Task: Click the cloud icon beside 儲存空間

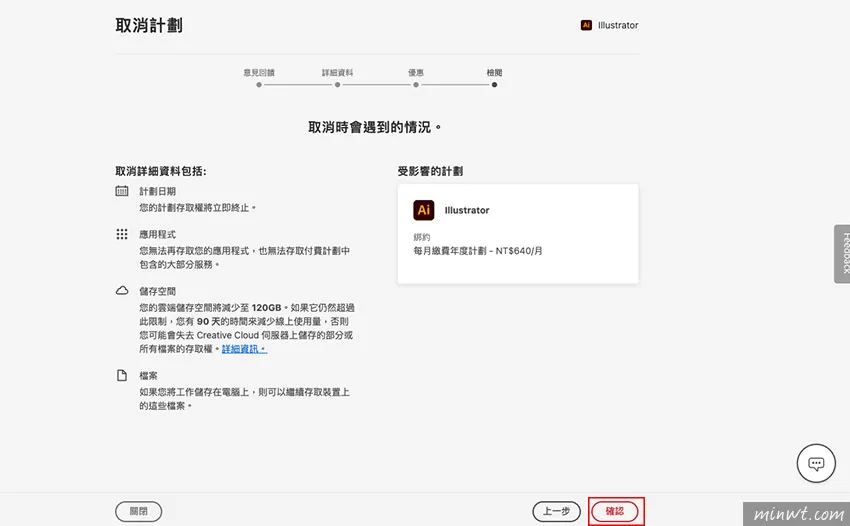Action: point(122,291)
